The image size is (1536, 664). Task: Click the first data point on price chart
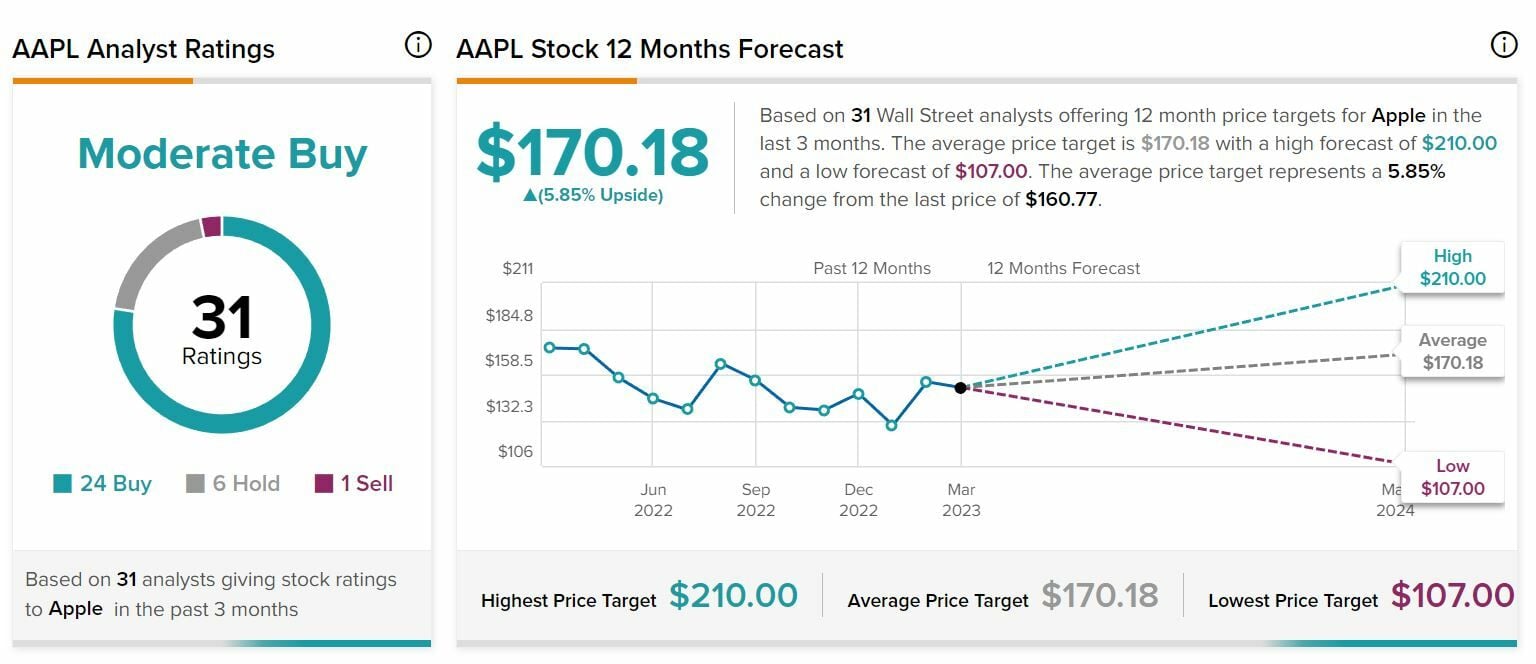[549, 347]
